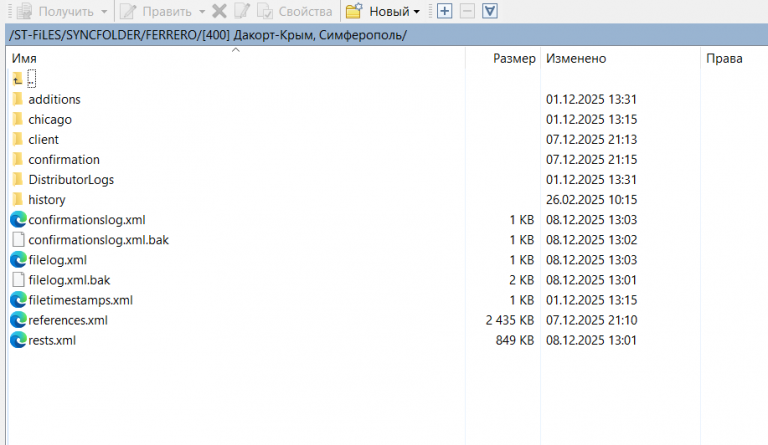Click the rename icon in toolbar

tap(242, 11)
